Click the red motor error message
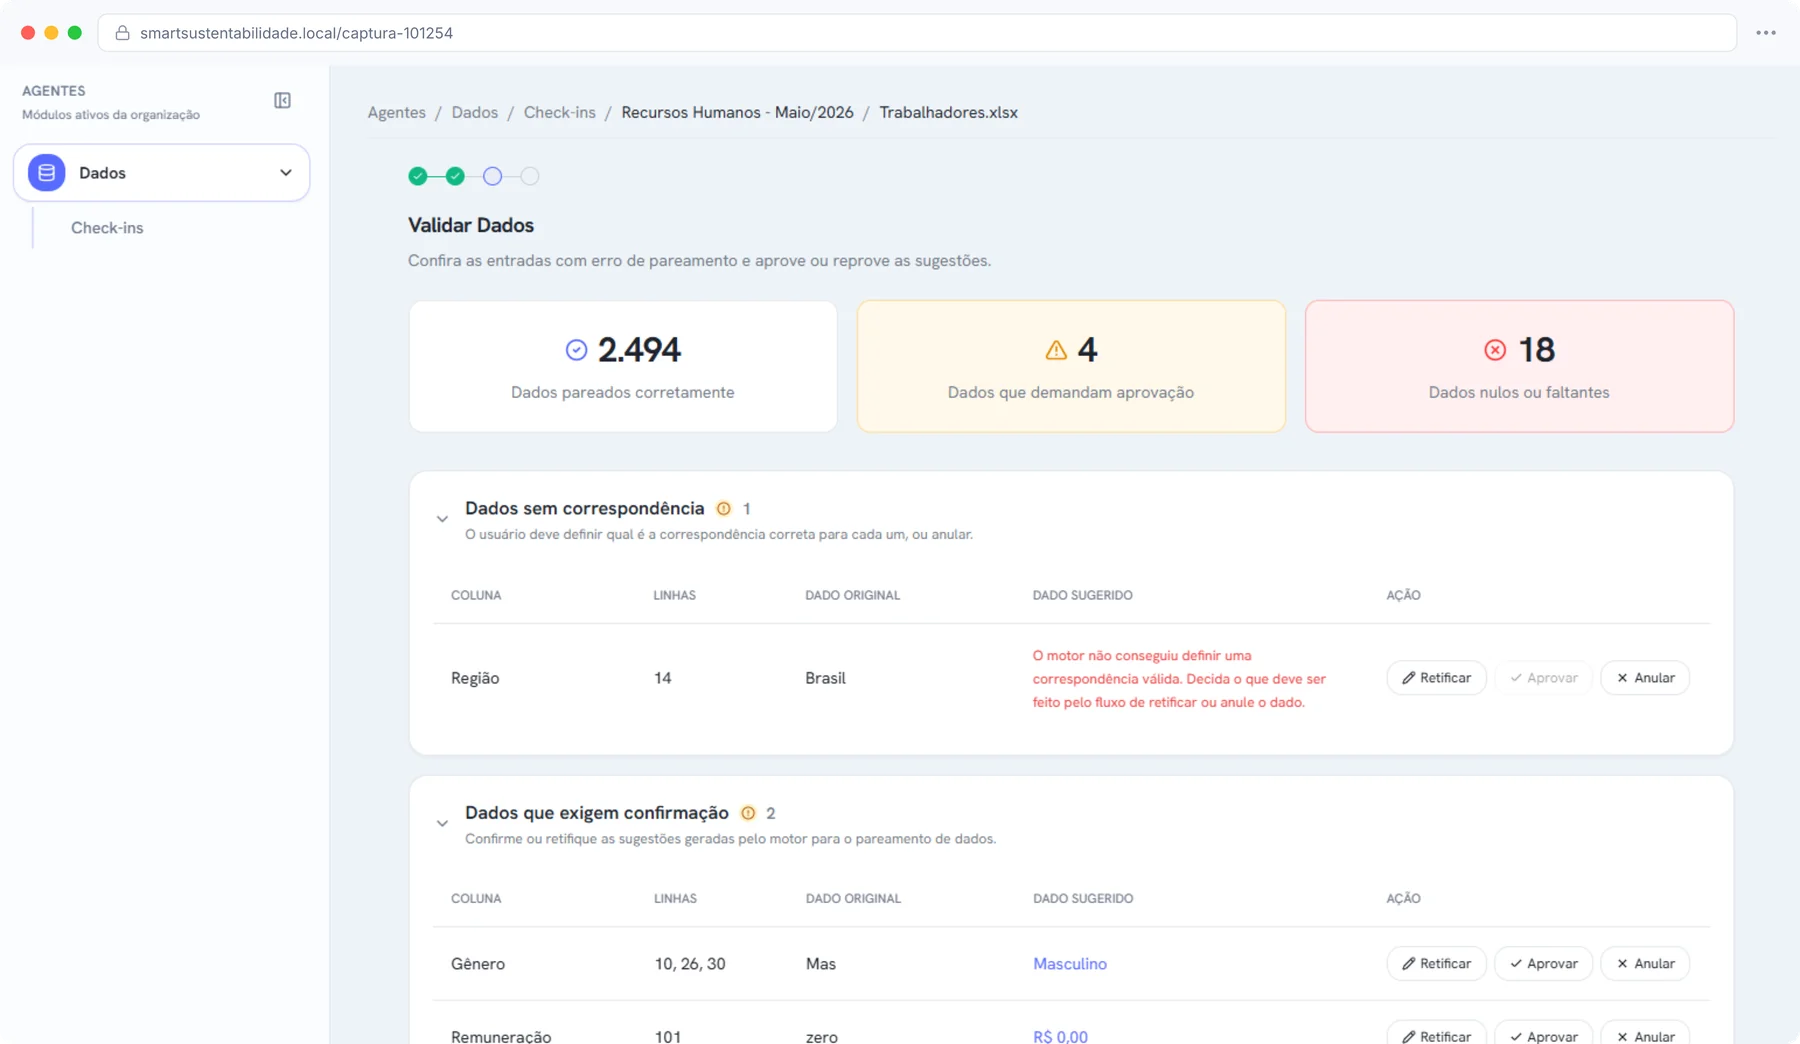Screen dimensions: 1800x1044 pos(1179,679)
